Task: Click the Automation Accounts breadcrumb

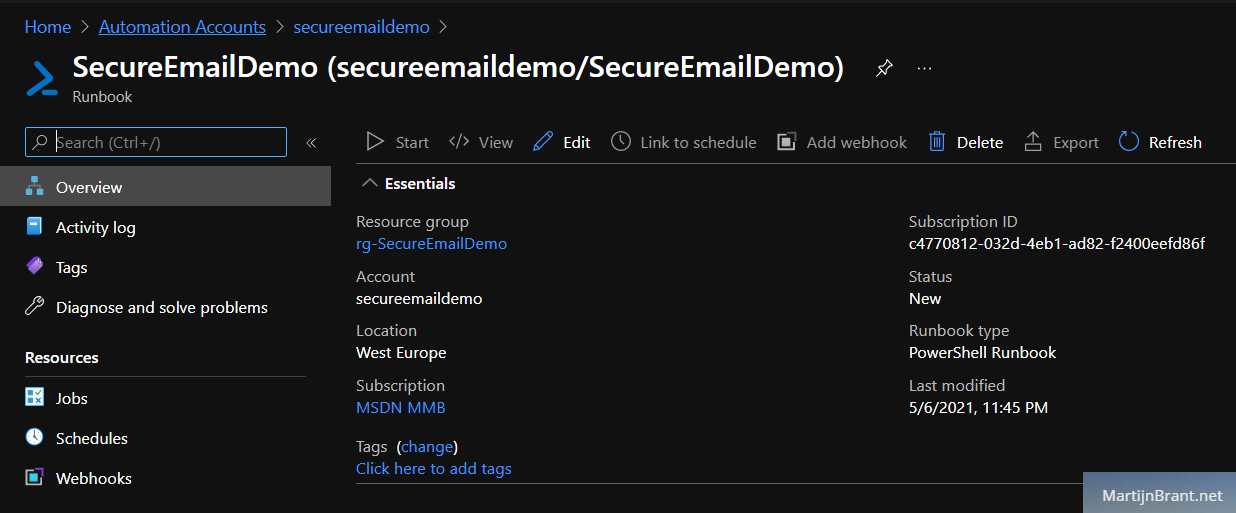Action: 182,27
